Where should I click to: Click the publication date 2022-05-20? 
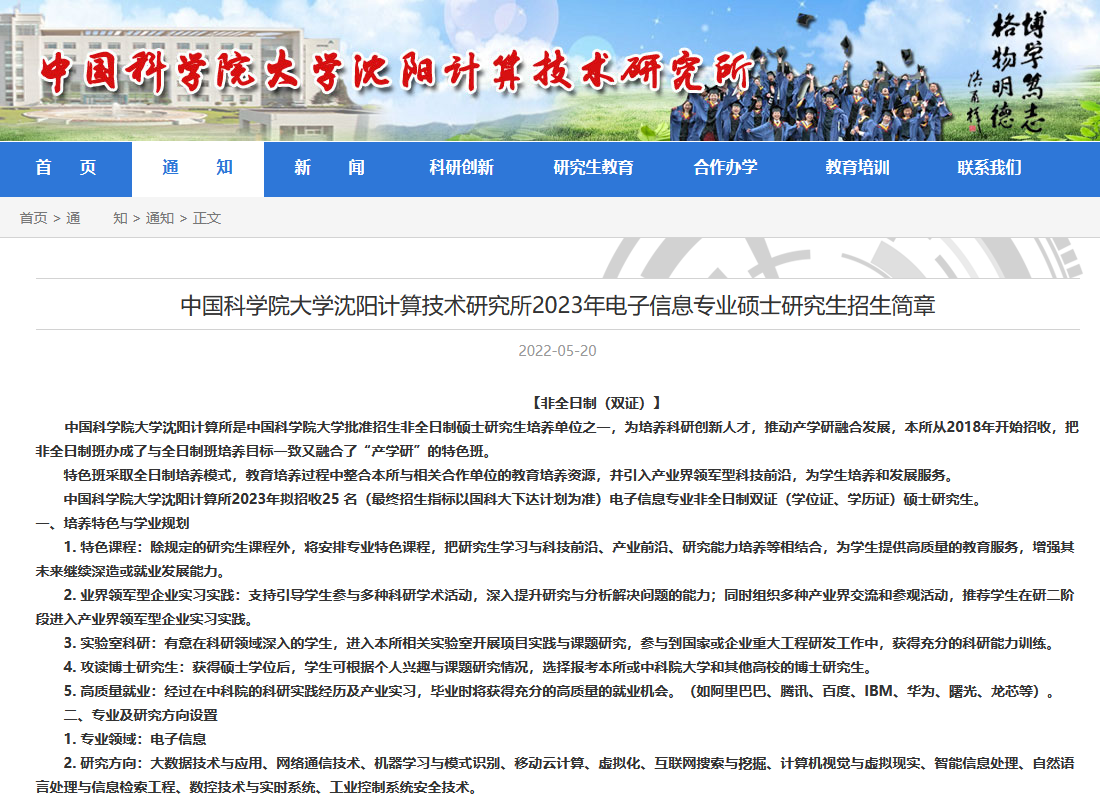[x=558, y=351]
